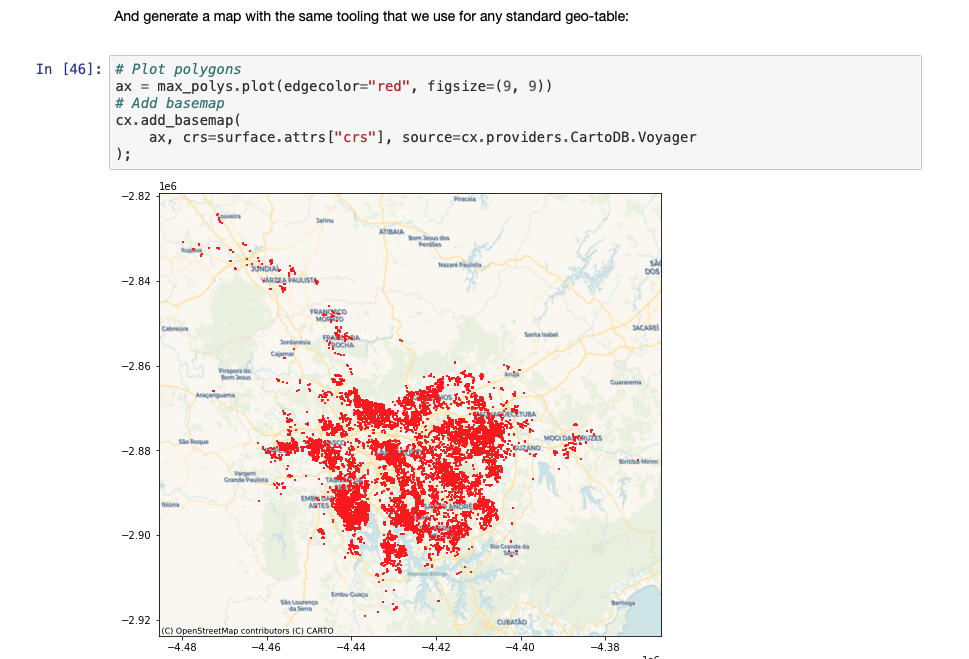Click the '# Plot polygons' comment line
Screen dimensions: 969x659
coord(178,69)
